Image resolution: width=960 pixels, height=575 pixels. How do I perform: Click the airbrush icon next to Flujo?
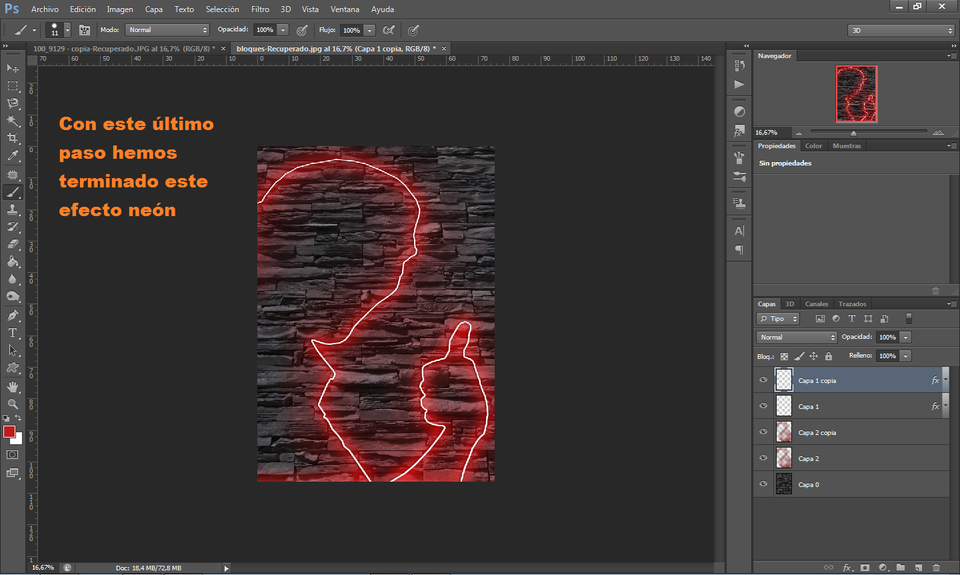click(x=389, y=30)
